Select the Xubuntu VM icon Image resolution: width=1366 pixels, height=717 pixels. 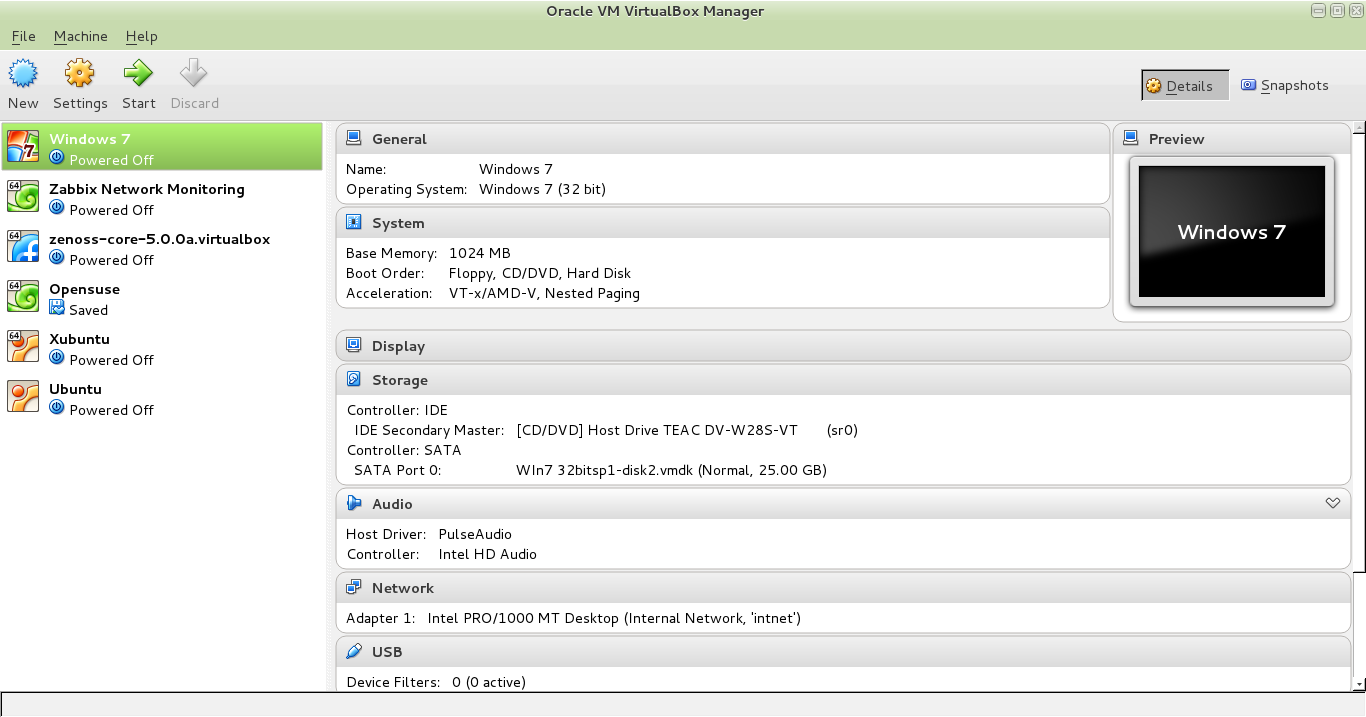tap(23, 346)
